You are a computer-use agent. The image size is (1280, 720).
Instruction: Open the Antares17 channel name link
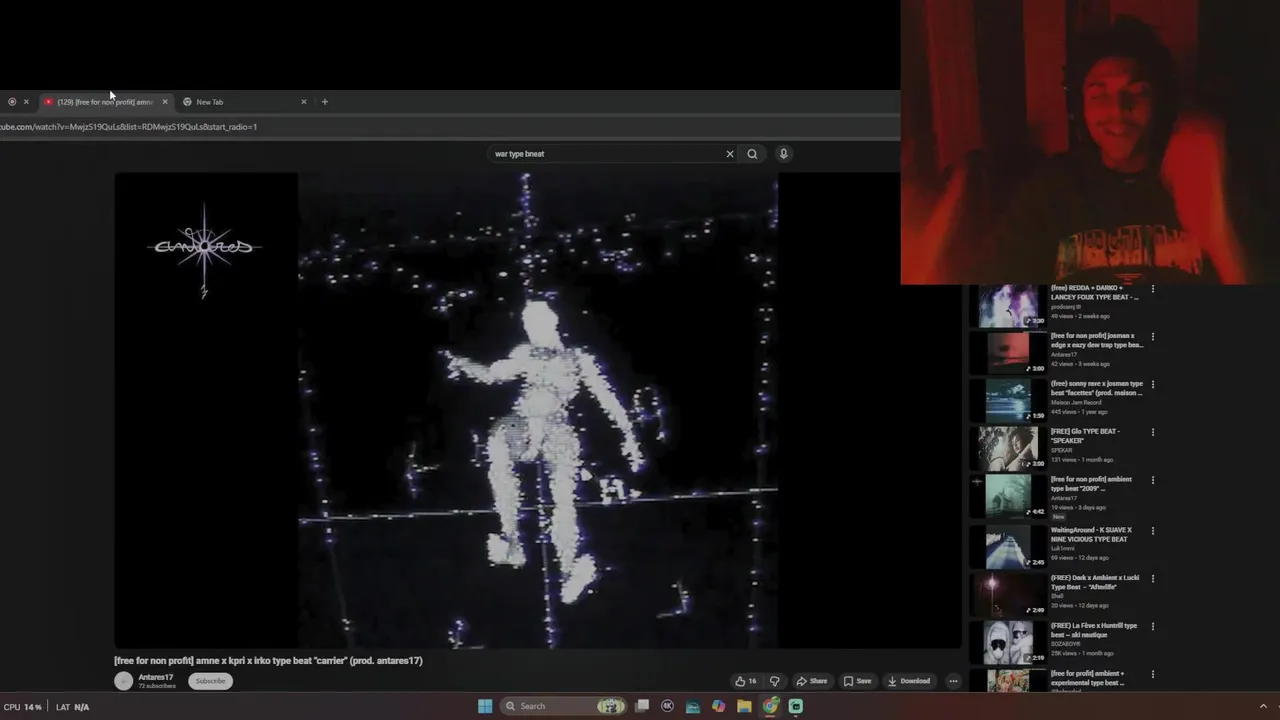click(x=156, y=677)
